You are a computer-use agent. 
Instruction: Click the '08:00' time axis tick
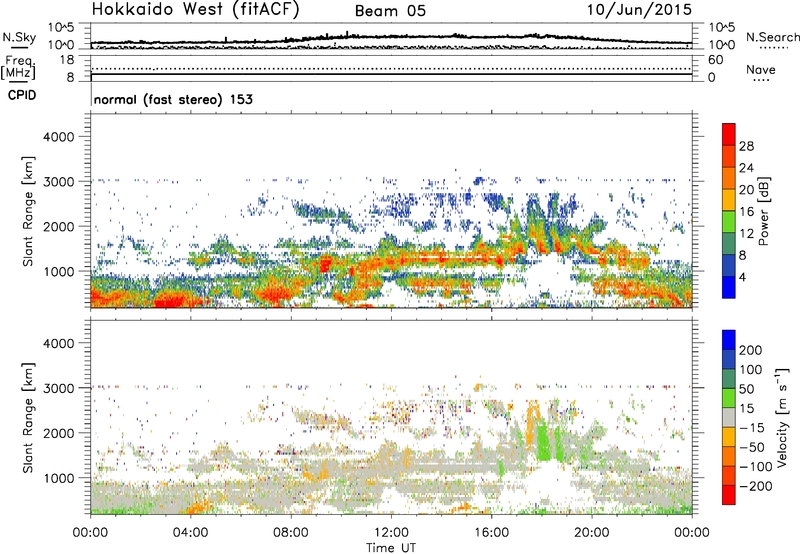click(x=290, y=533)
